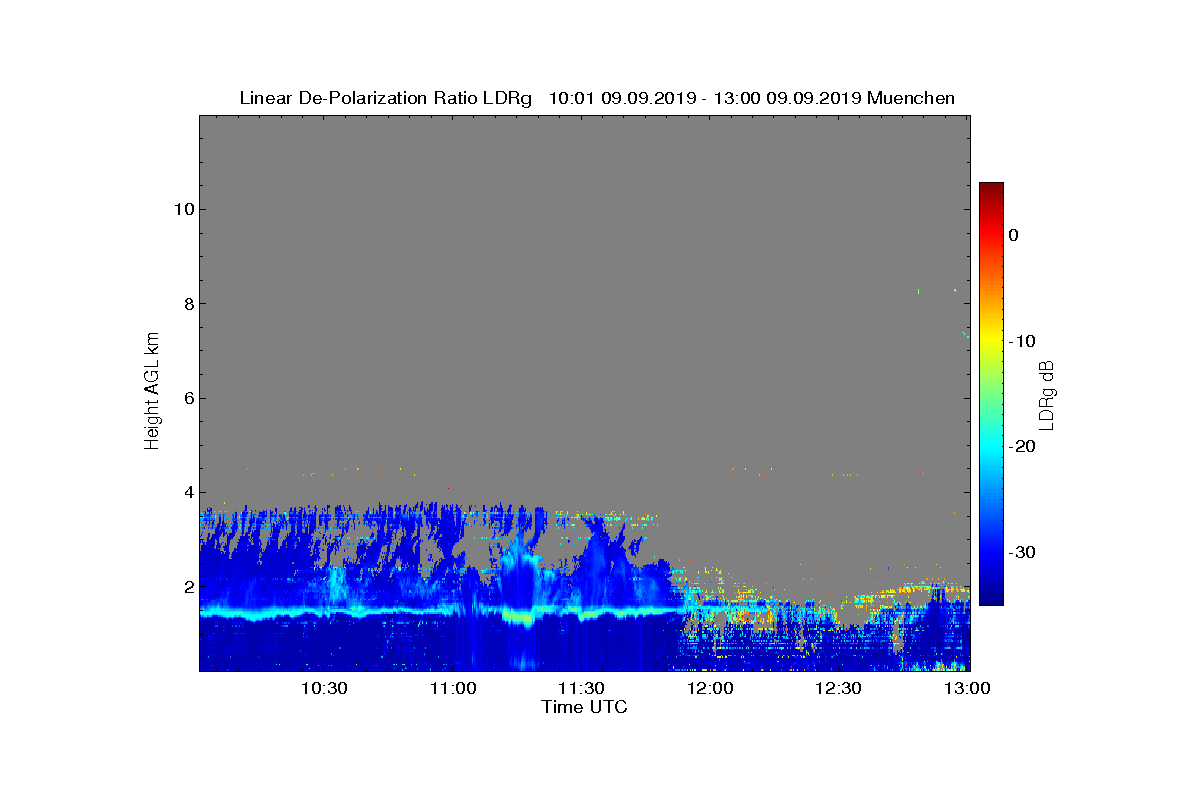This screenshot has width=1200, height=800.
Task: Click the yellow region of the colorbar
Action: point(991,341)
